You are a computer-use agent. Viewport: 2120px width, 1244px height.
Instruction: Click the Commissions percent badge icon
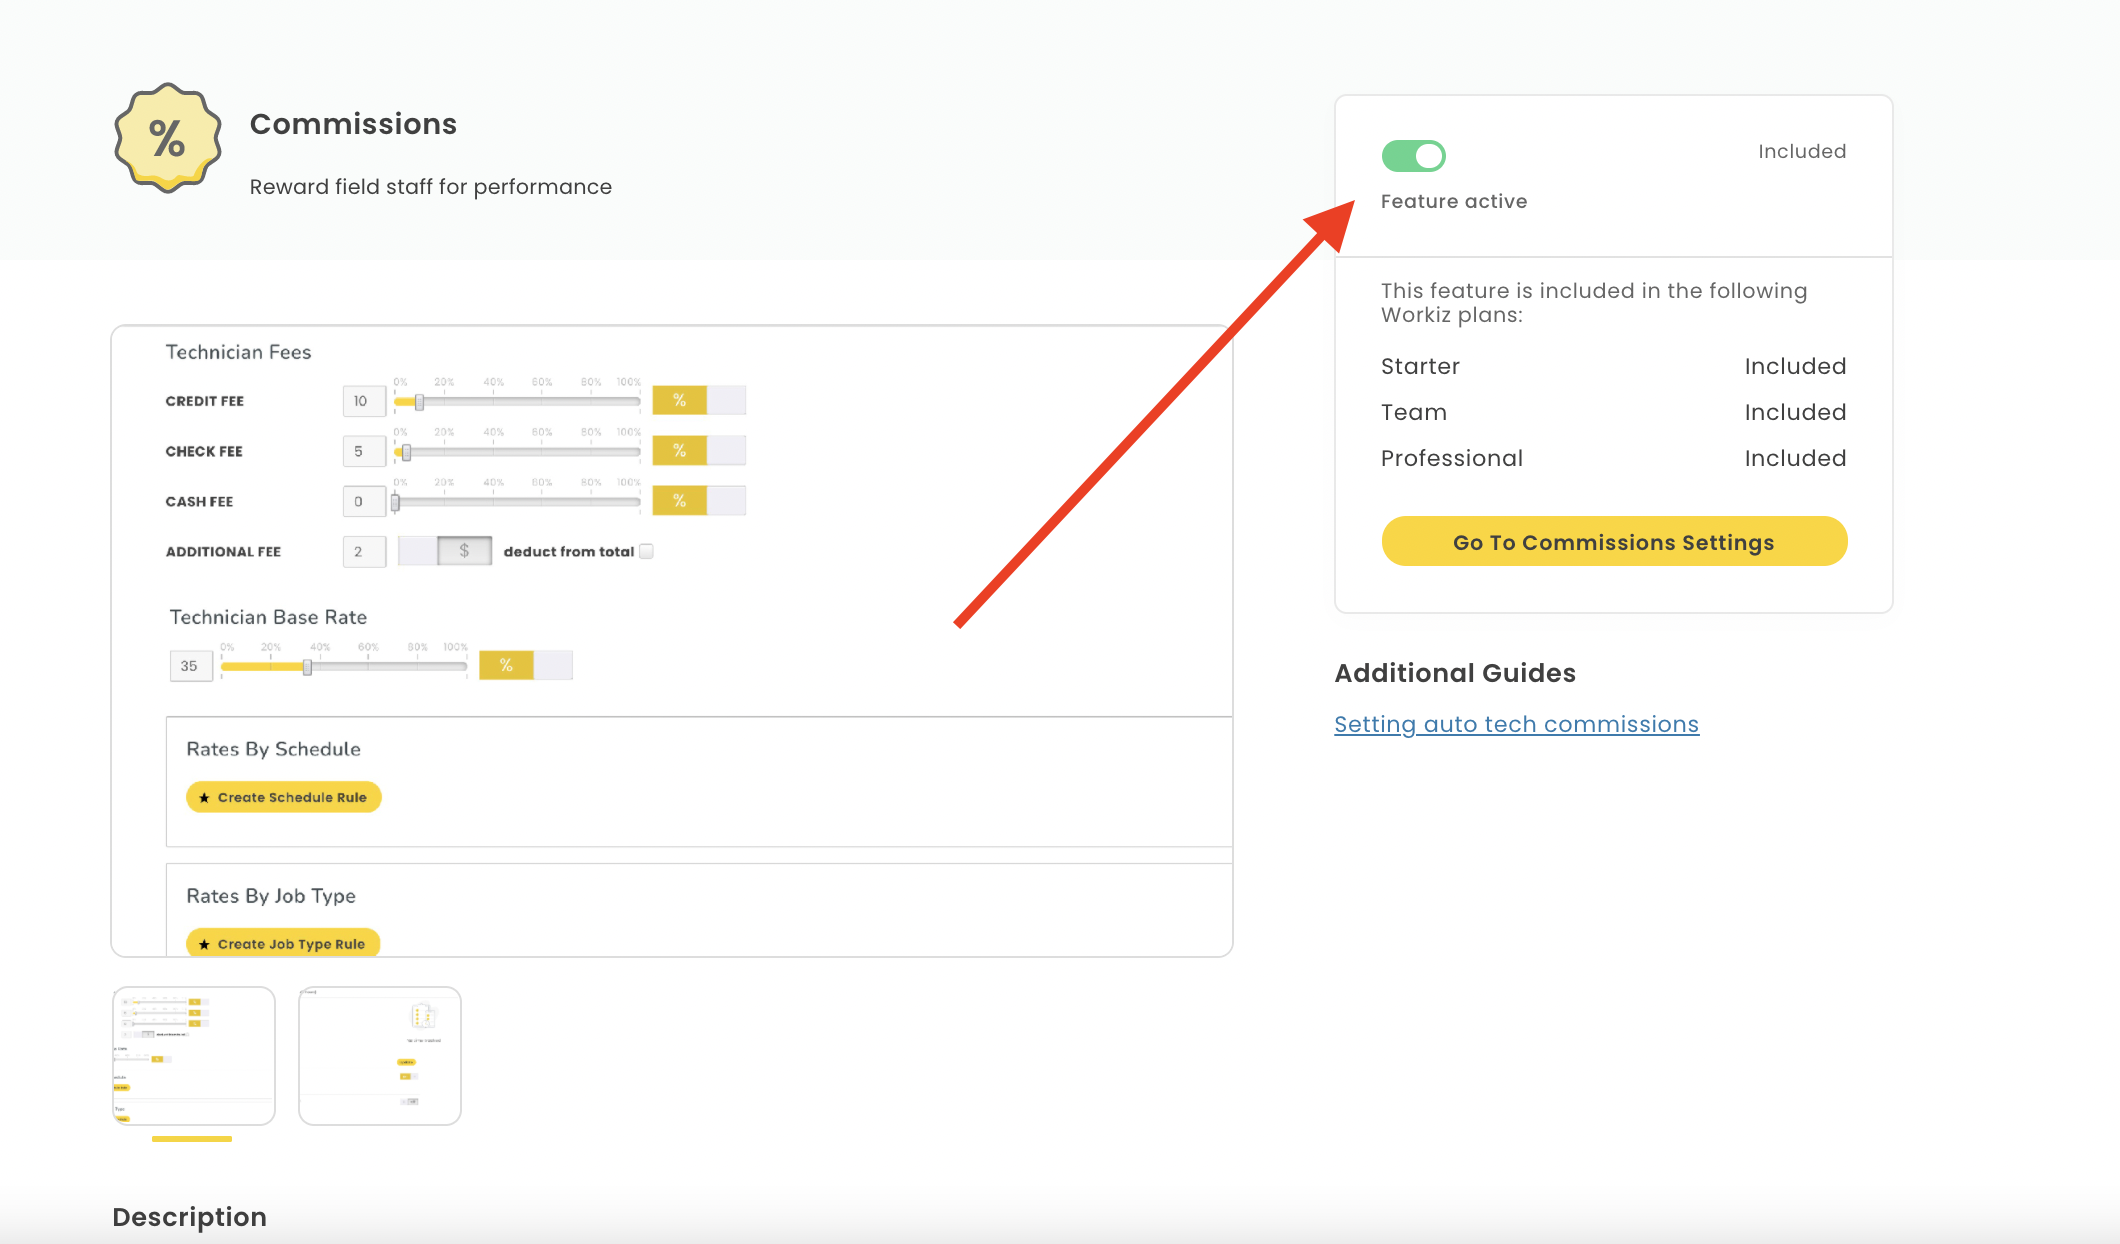pos(167,138)
